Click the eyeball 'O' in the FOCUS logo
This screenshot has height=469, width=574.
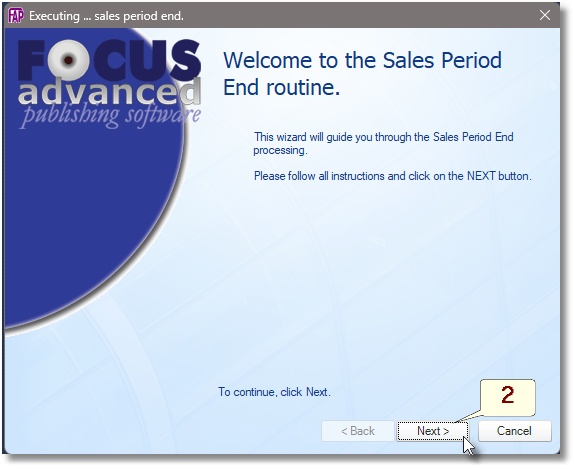(x=68, y=60)
